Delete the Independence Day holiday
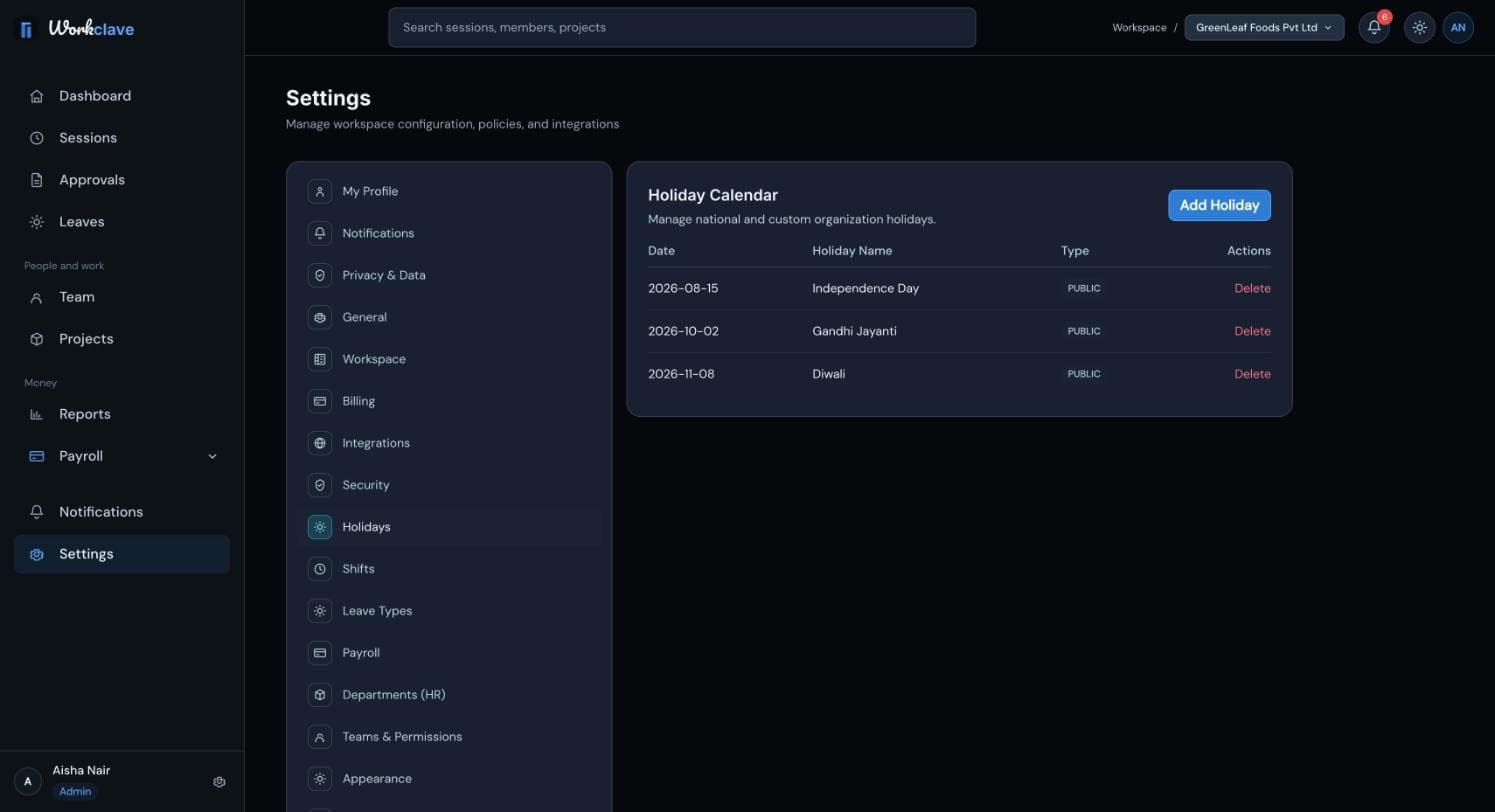1495x812 pixels. tap(1252, 288)
